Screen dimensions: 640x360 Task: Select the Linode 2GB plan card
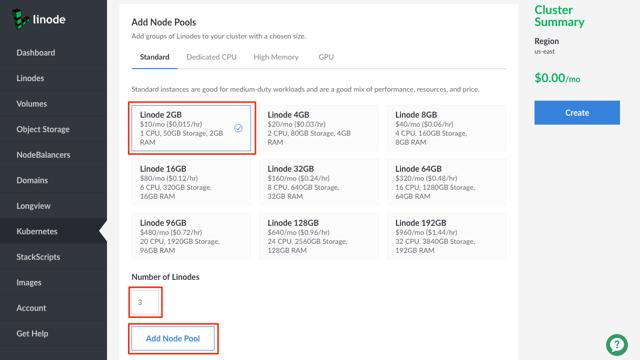tap(191, 128)
